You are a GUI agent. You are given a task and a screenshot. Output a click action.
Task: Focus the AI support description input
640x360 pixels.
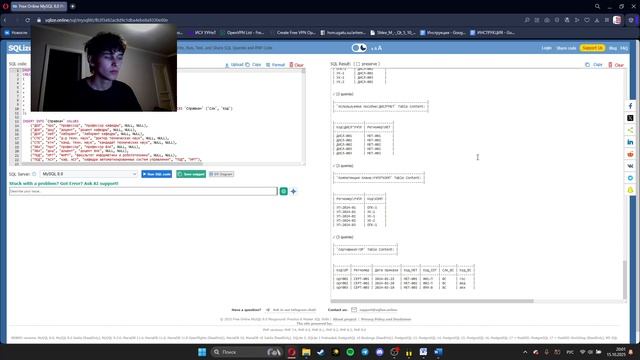[x=143, y=191]
